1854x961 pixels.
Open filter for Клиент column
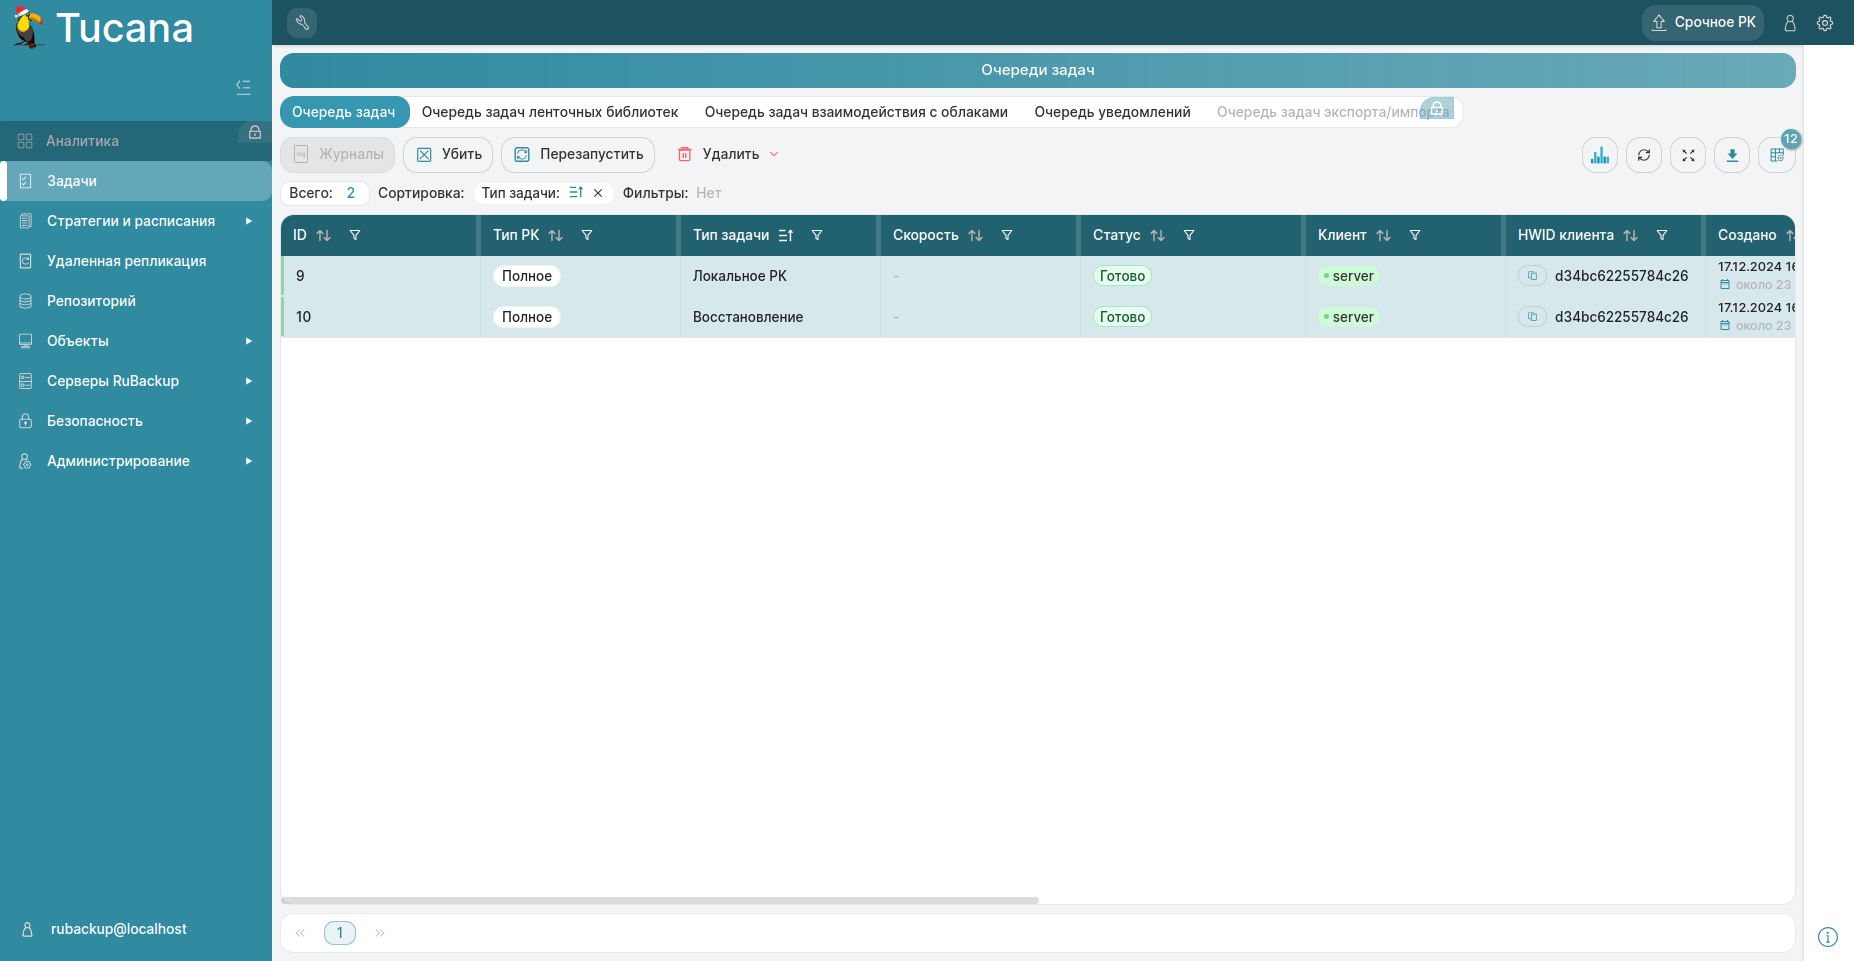[x=1415, y=236]
